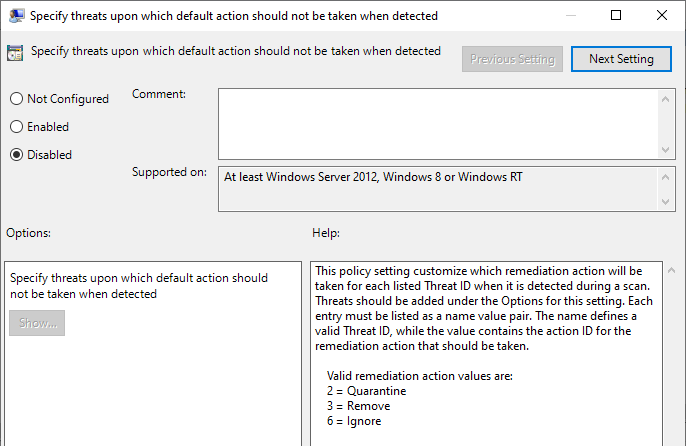Click the Group Policy icon in title bar

coord(16,16)
